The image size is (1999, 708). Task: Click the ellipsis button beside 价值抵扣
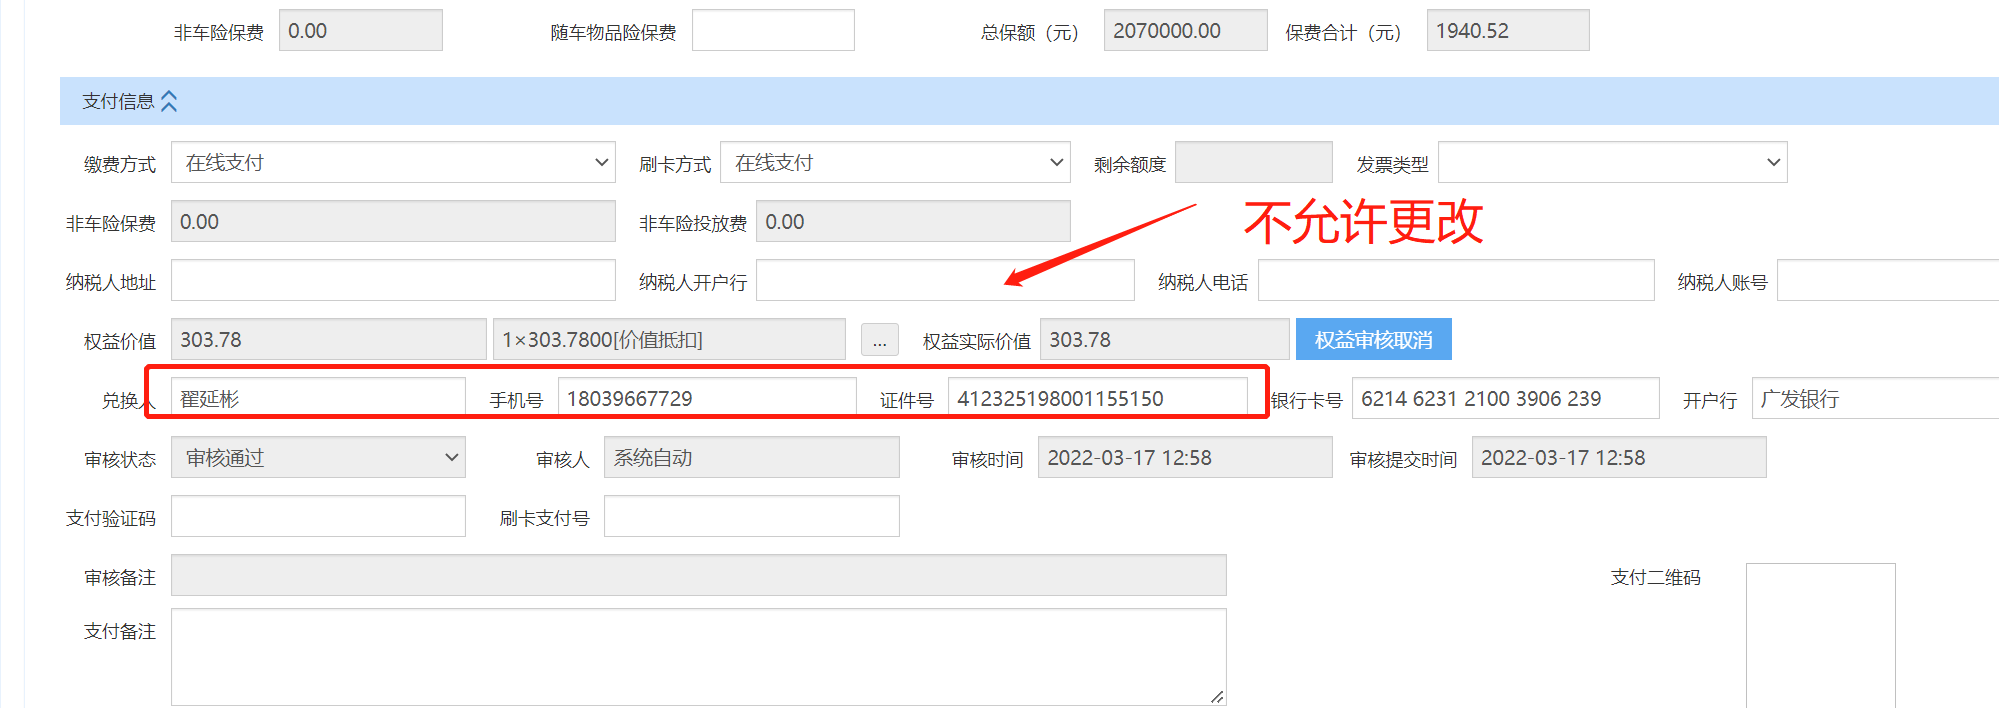(x=879, y=340)
